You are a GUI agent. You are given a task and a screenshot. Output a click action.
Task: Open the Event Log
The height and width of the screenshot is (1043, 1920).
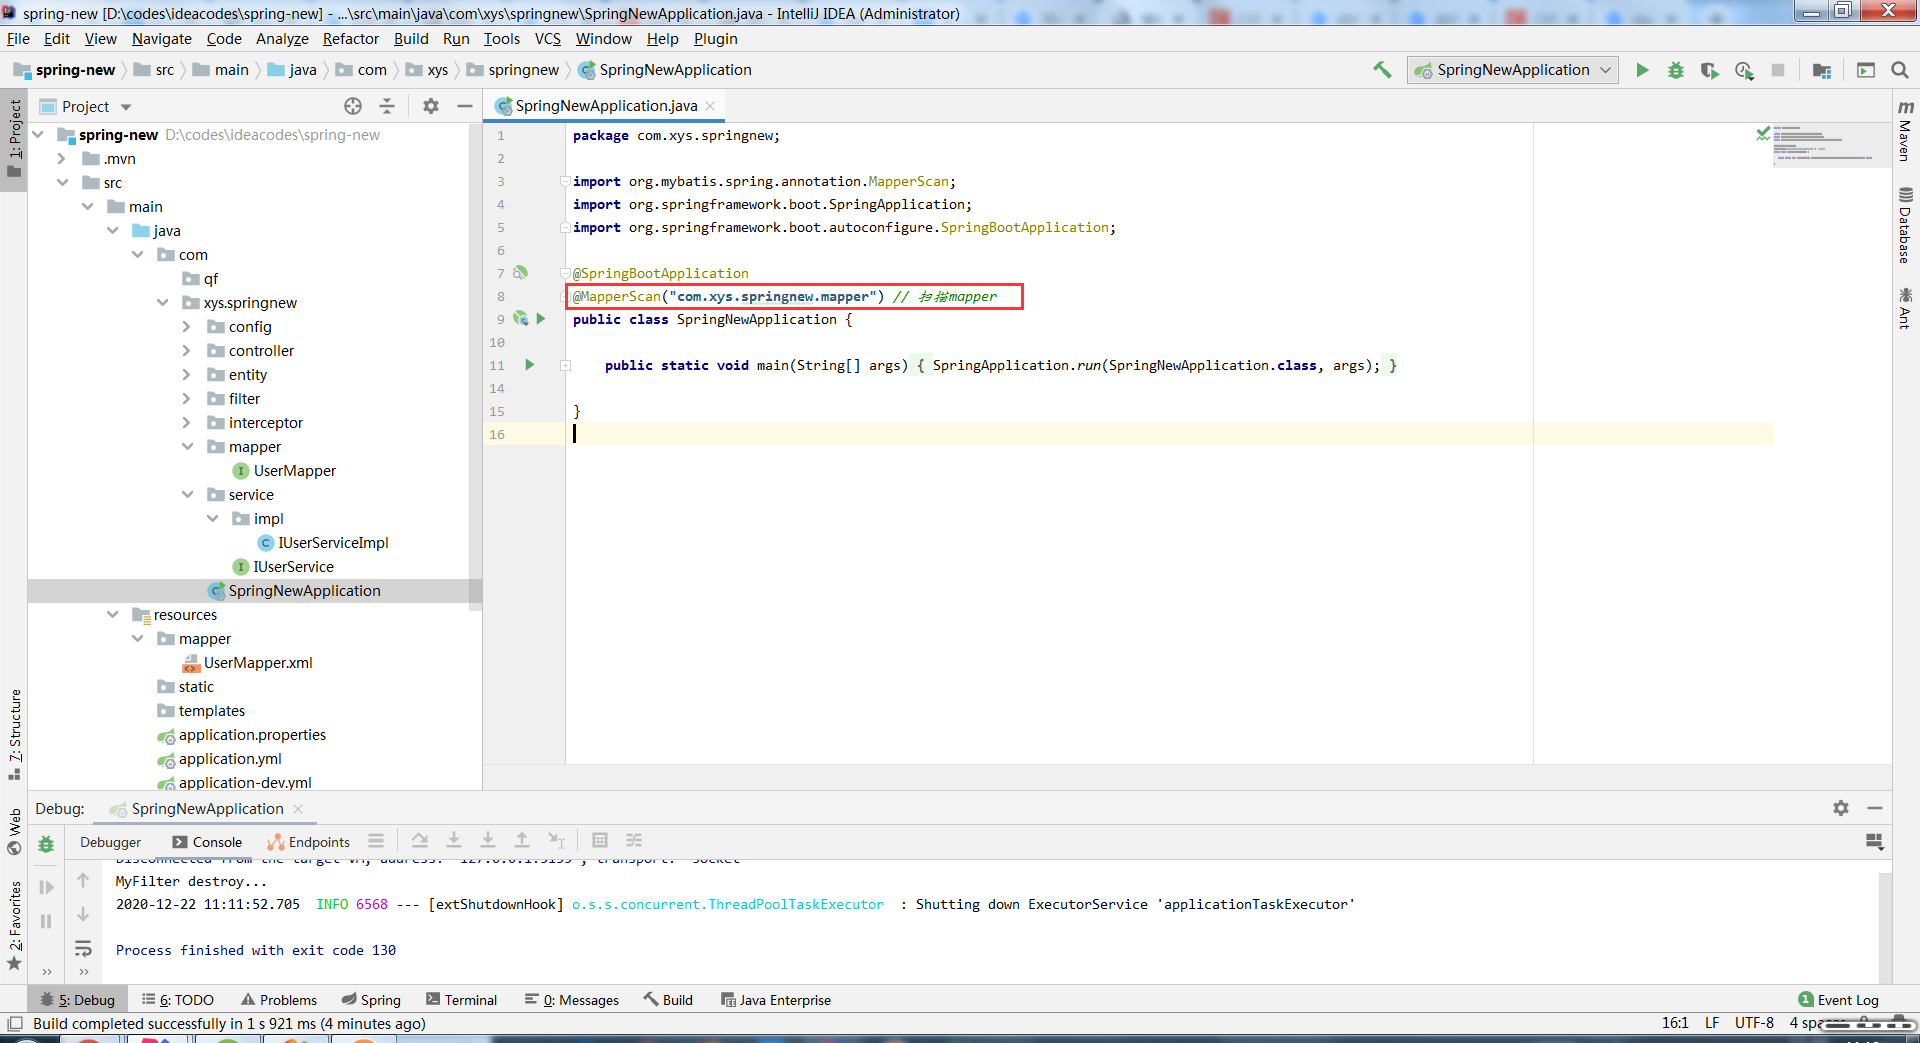point(1838,1000)
